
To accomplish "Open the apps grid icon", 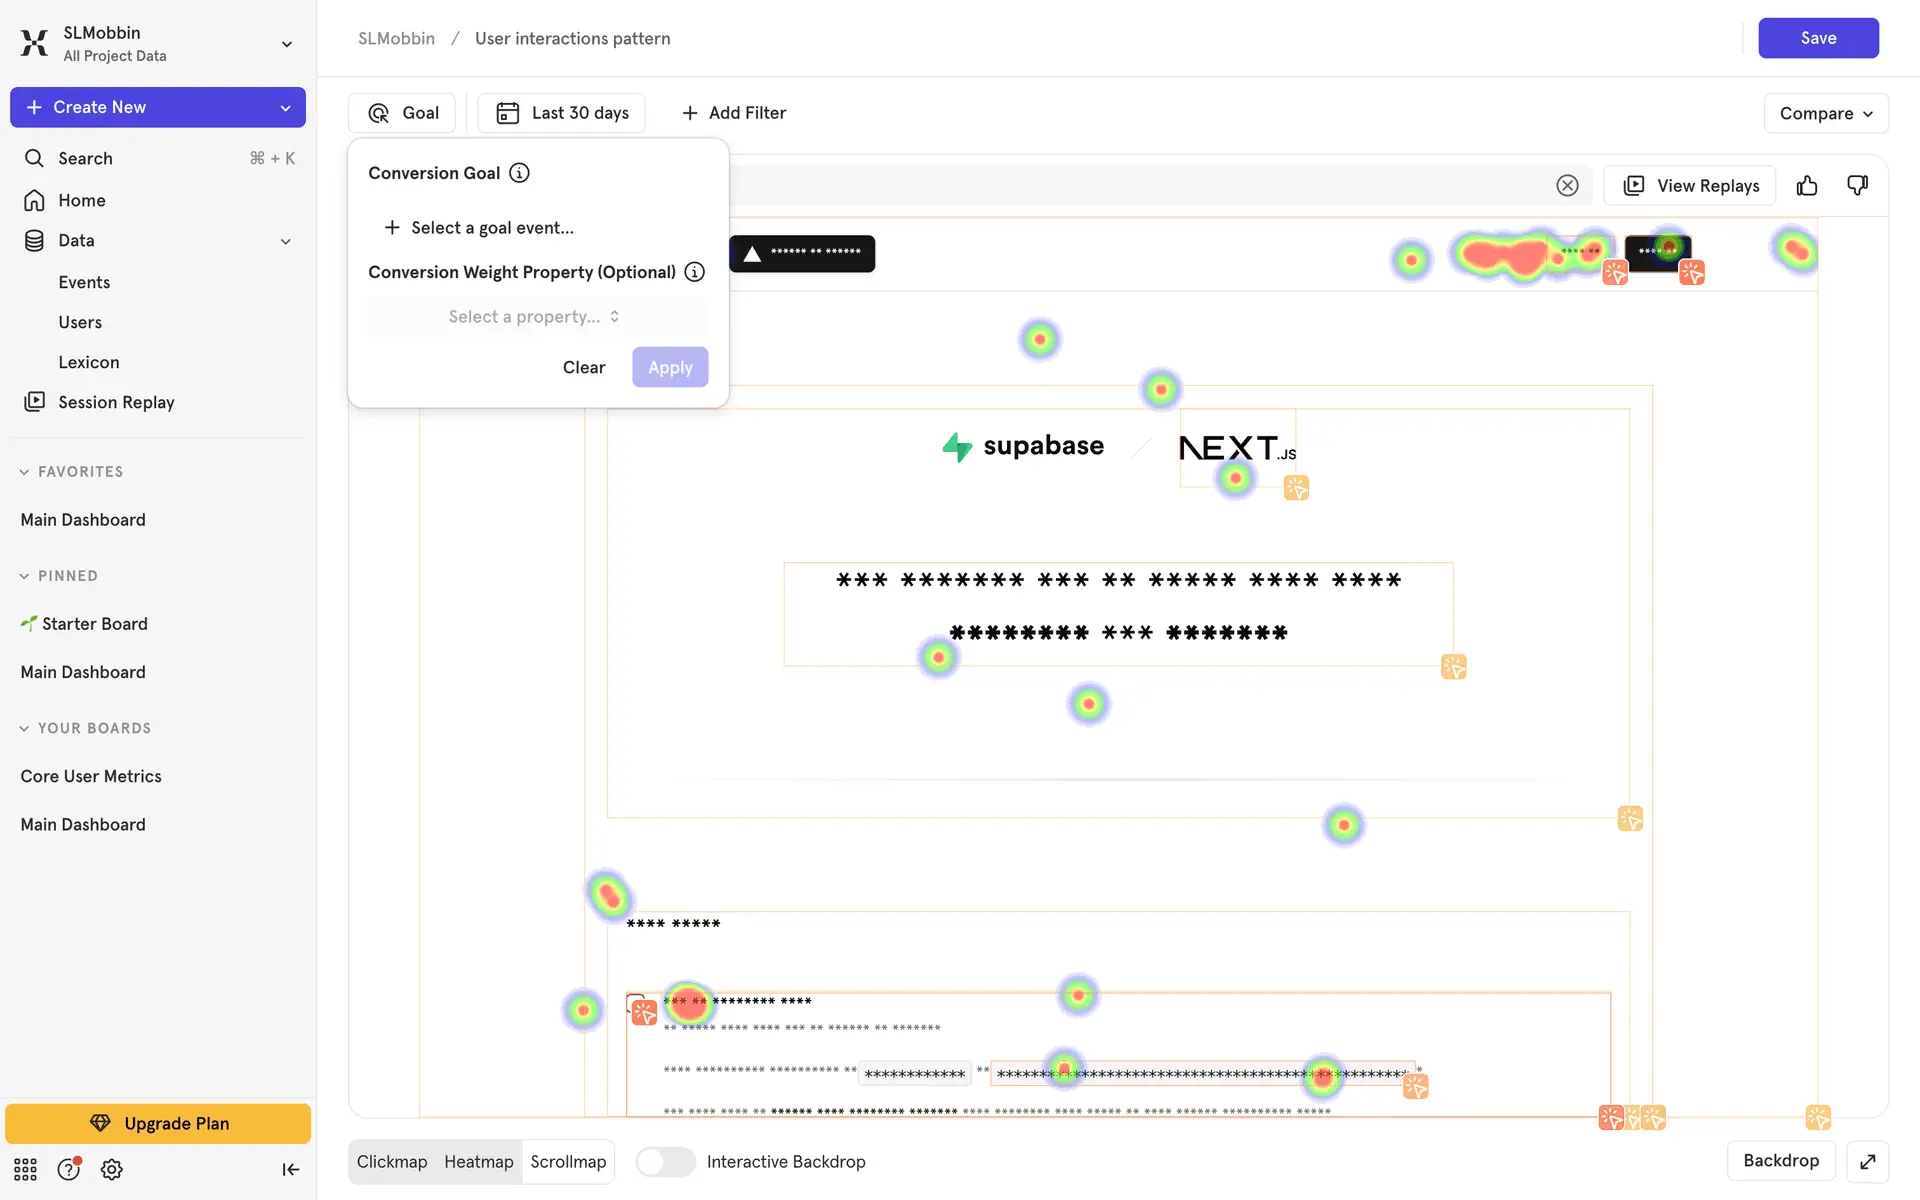I will tap(25, 1169).
